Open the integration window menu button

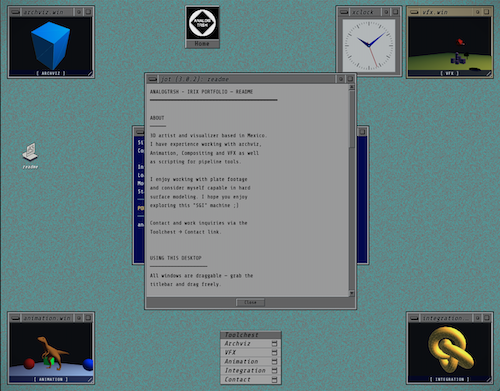[x=414, y=318]
